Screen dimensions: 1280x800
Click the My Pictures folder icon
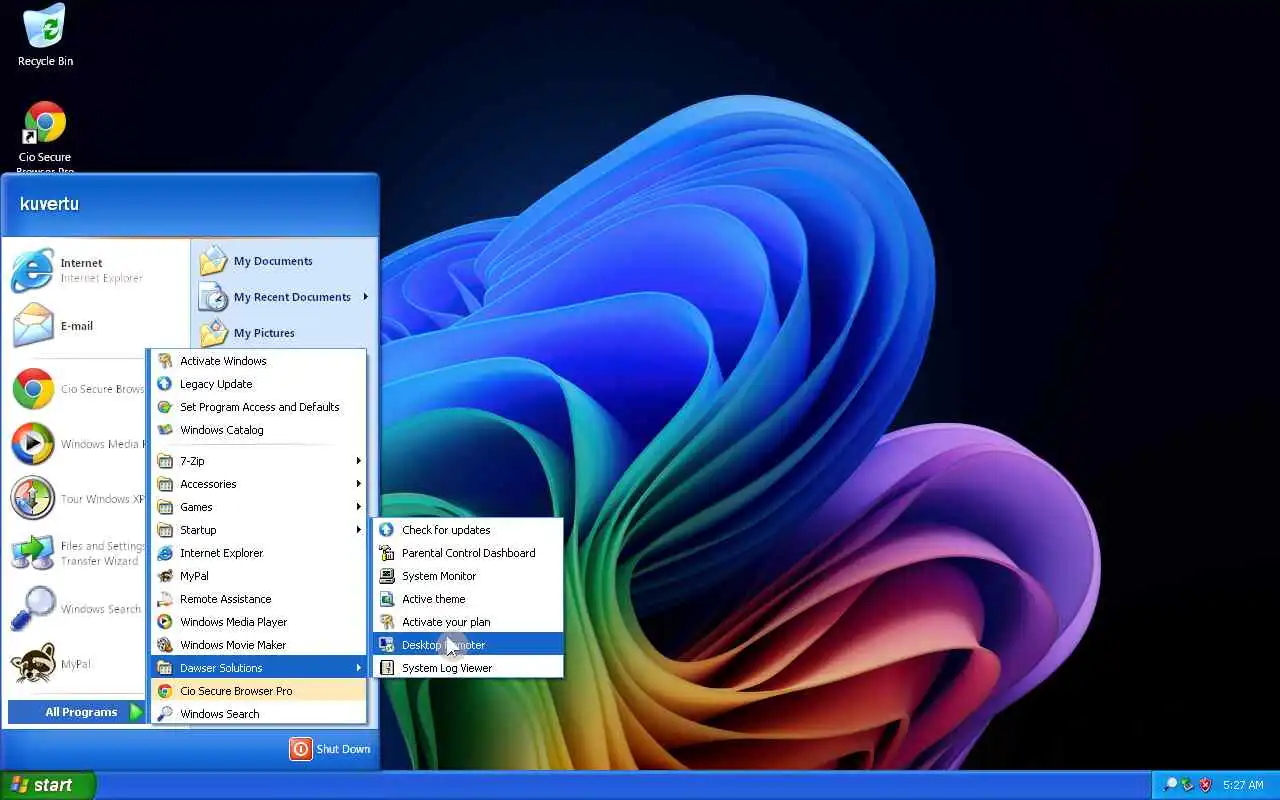coord(214,333)
